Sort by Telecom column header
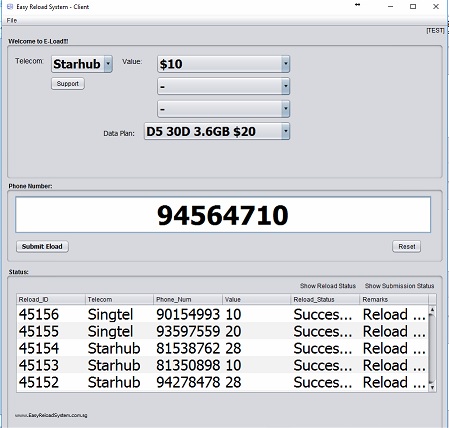Viewport: 449px width, 428px height. [x=120, y=299]
